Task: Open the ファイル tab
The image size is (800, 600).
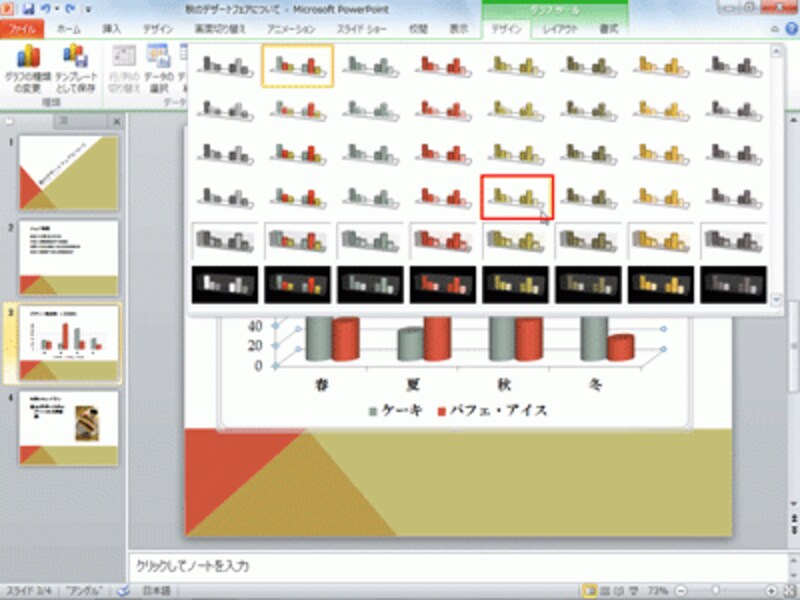Action: click(21, 29)
